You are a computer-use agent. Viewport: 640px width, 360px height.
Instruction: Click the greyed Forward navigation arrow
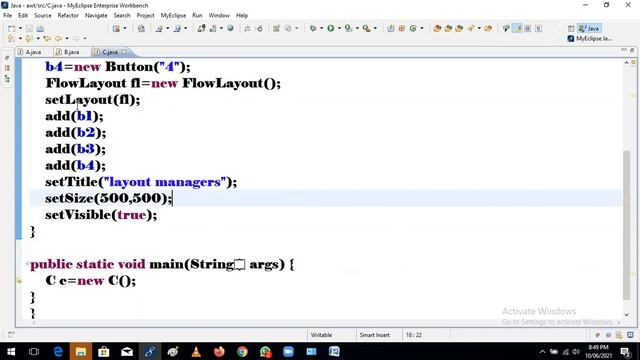tap(76, 38)
